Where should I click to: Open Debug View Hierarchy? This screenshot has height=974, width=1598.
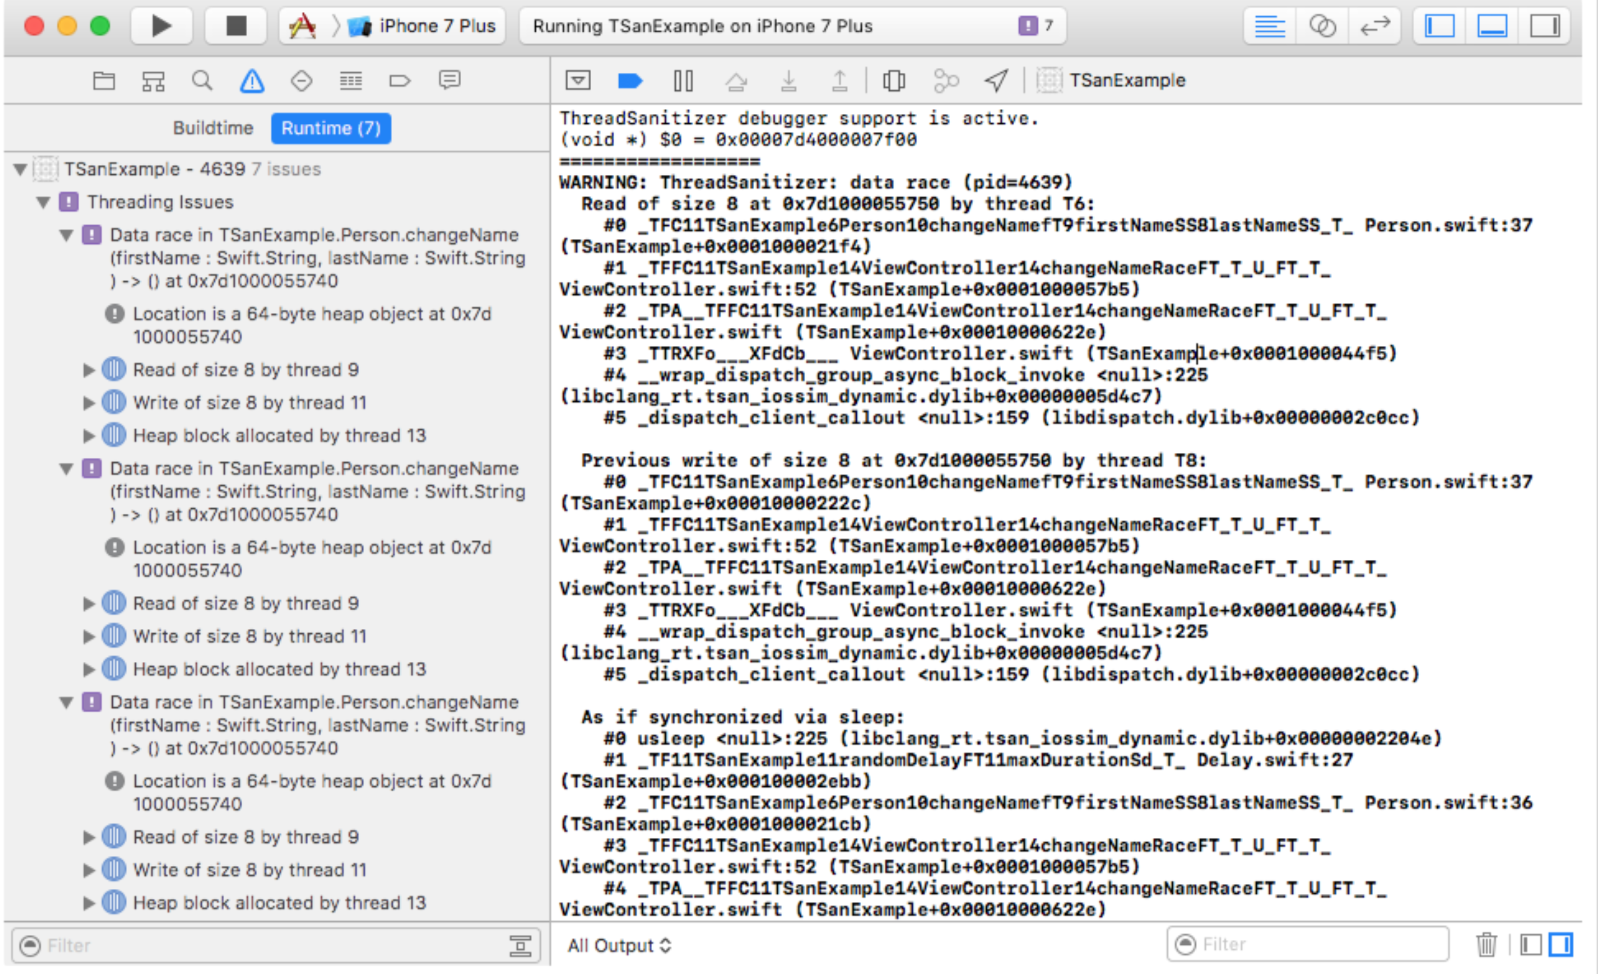(894, 80)
